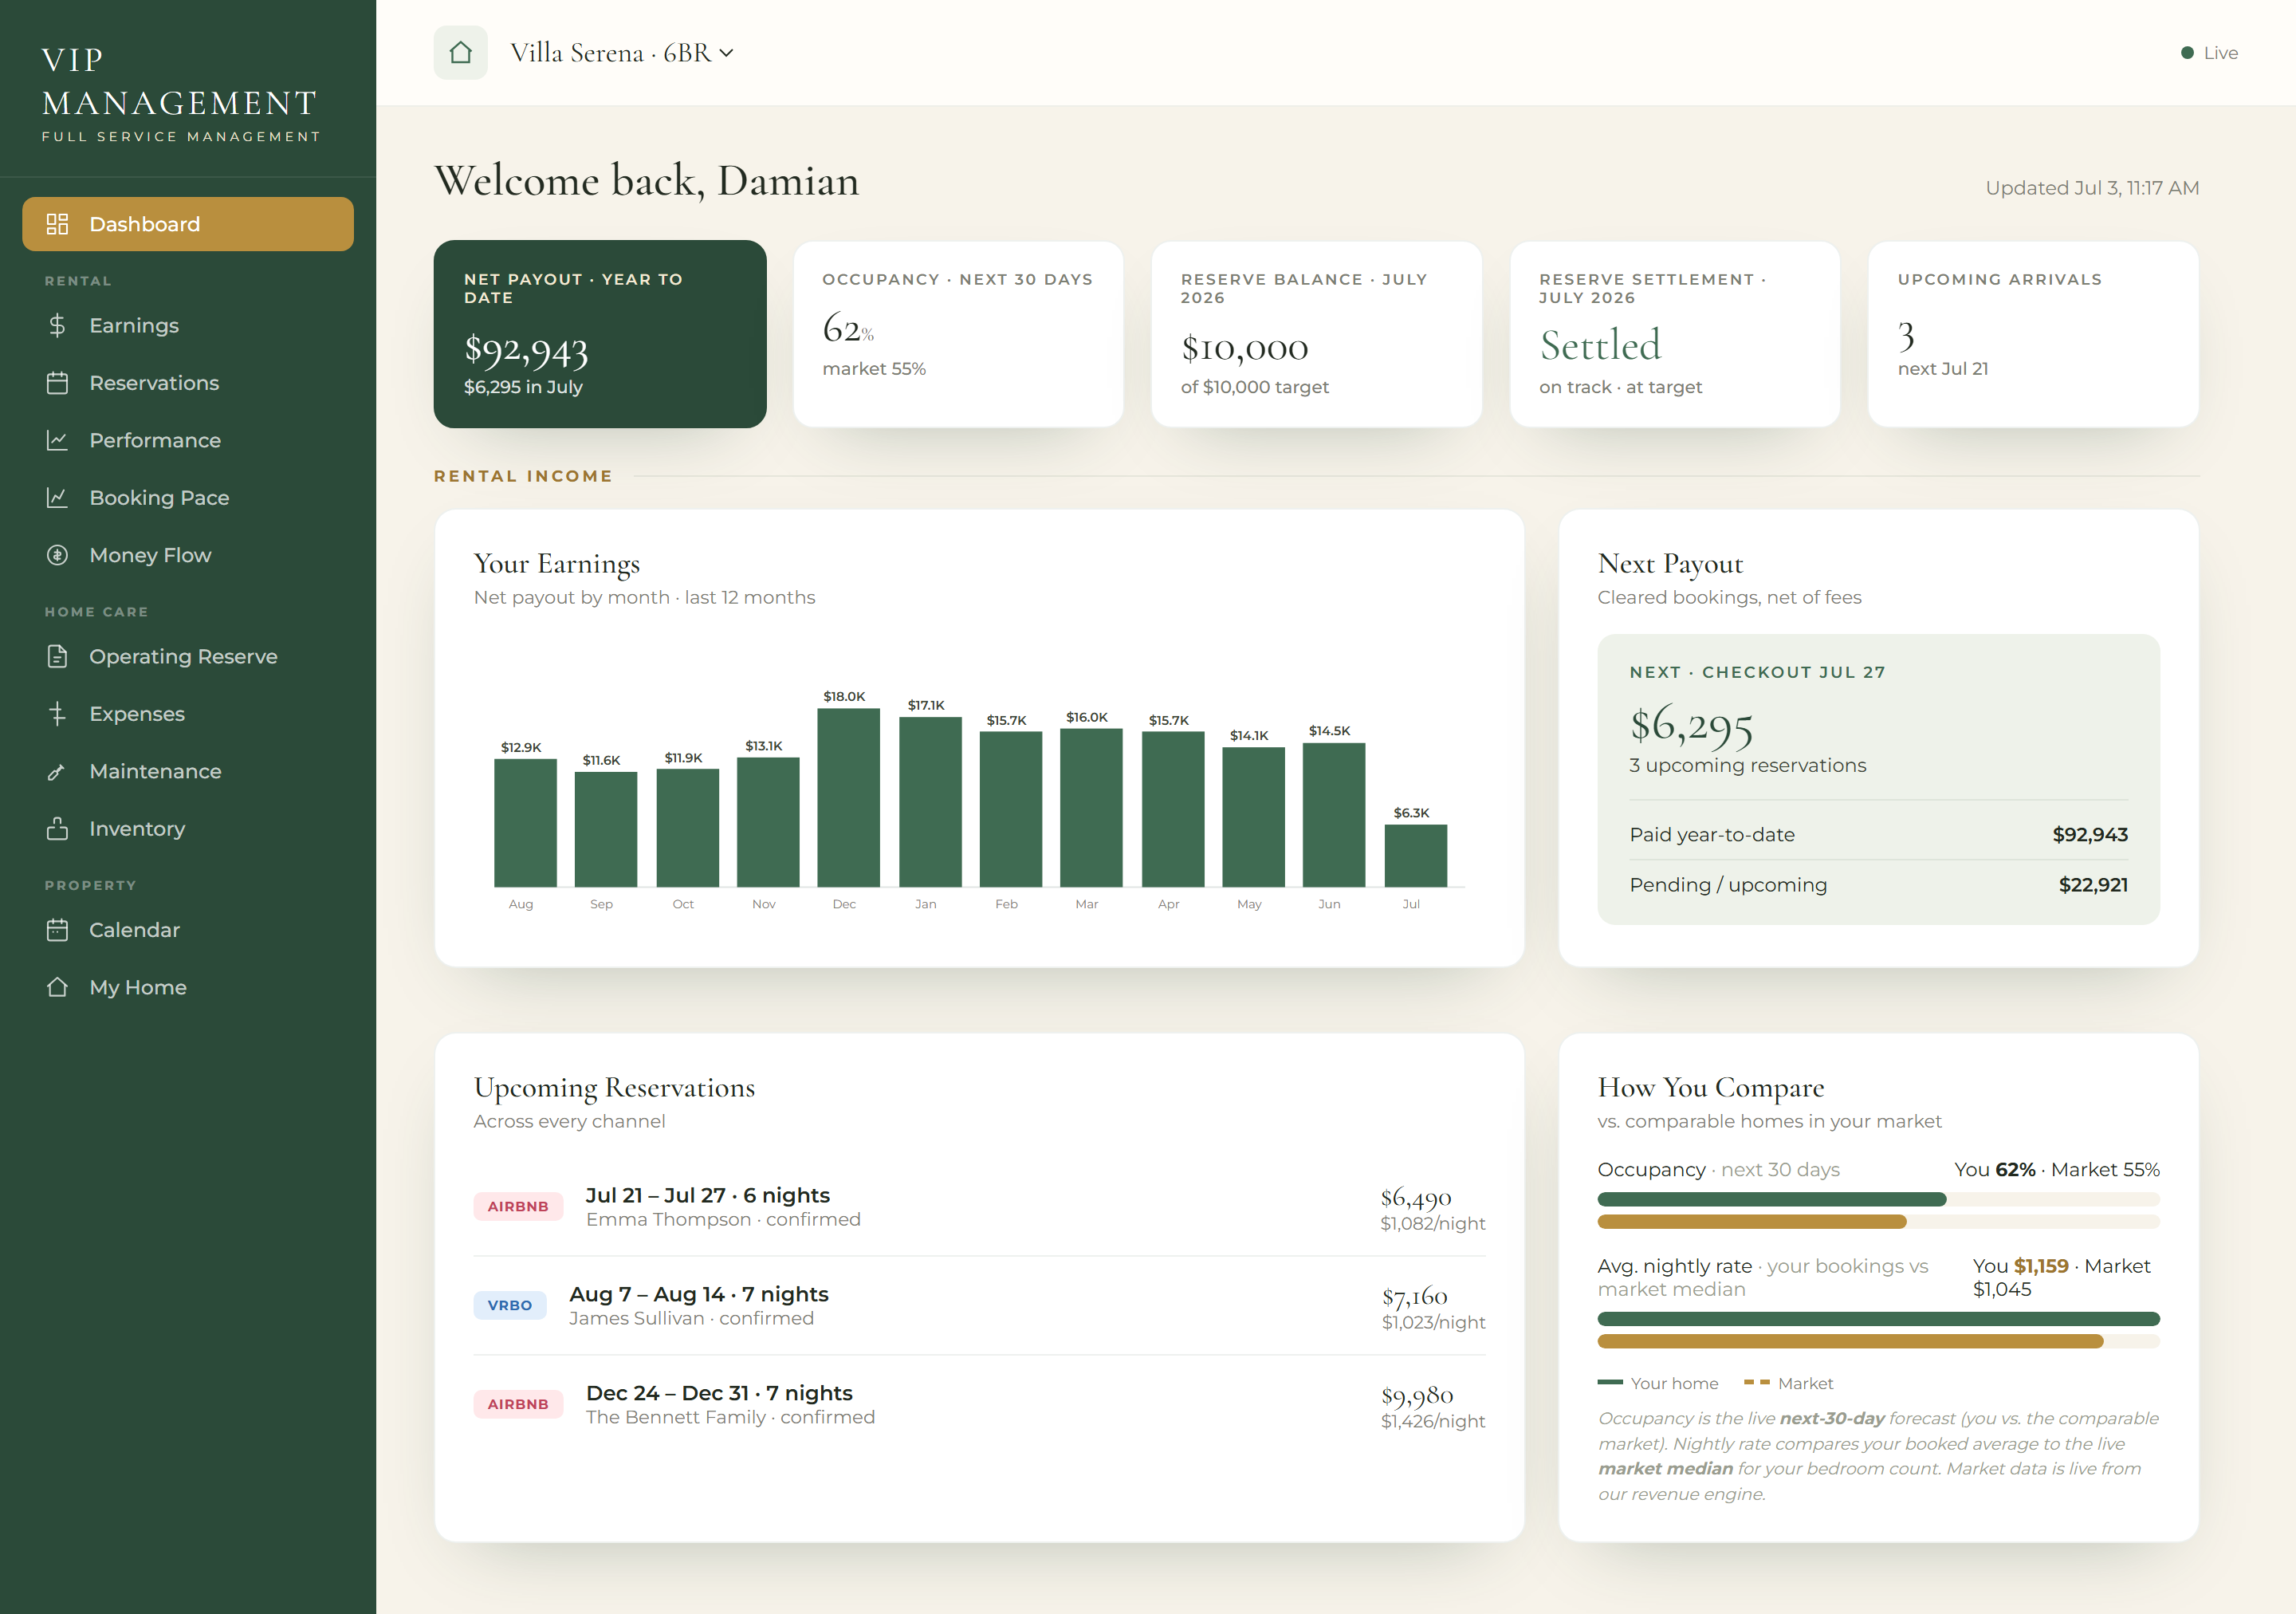
Task: Click the Reservations calendar icon
Action: [57, 383]
